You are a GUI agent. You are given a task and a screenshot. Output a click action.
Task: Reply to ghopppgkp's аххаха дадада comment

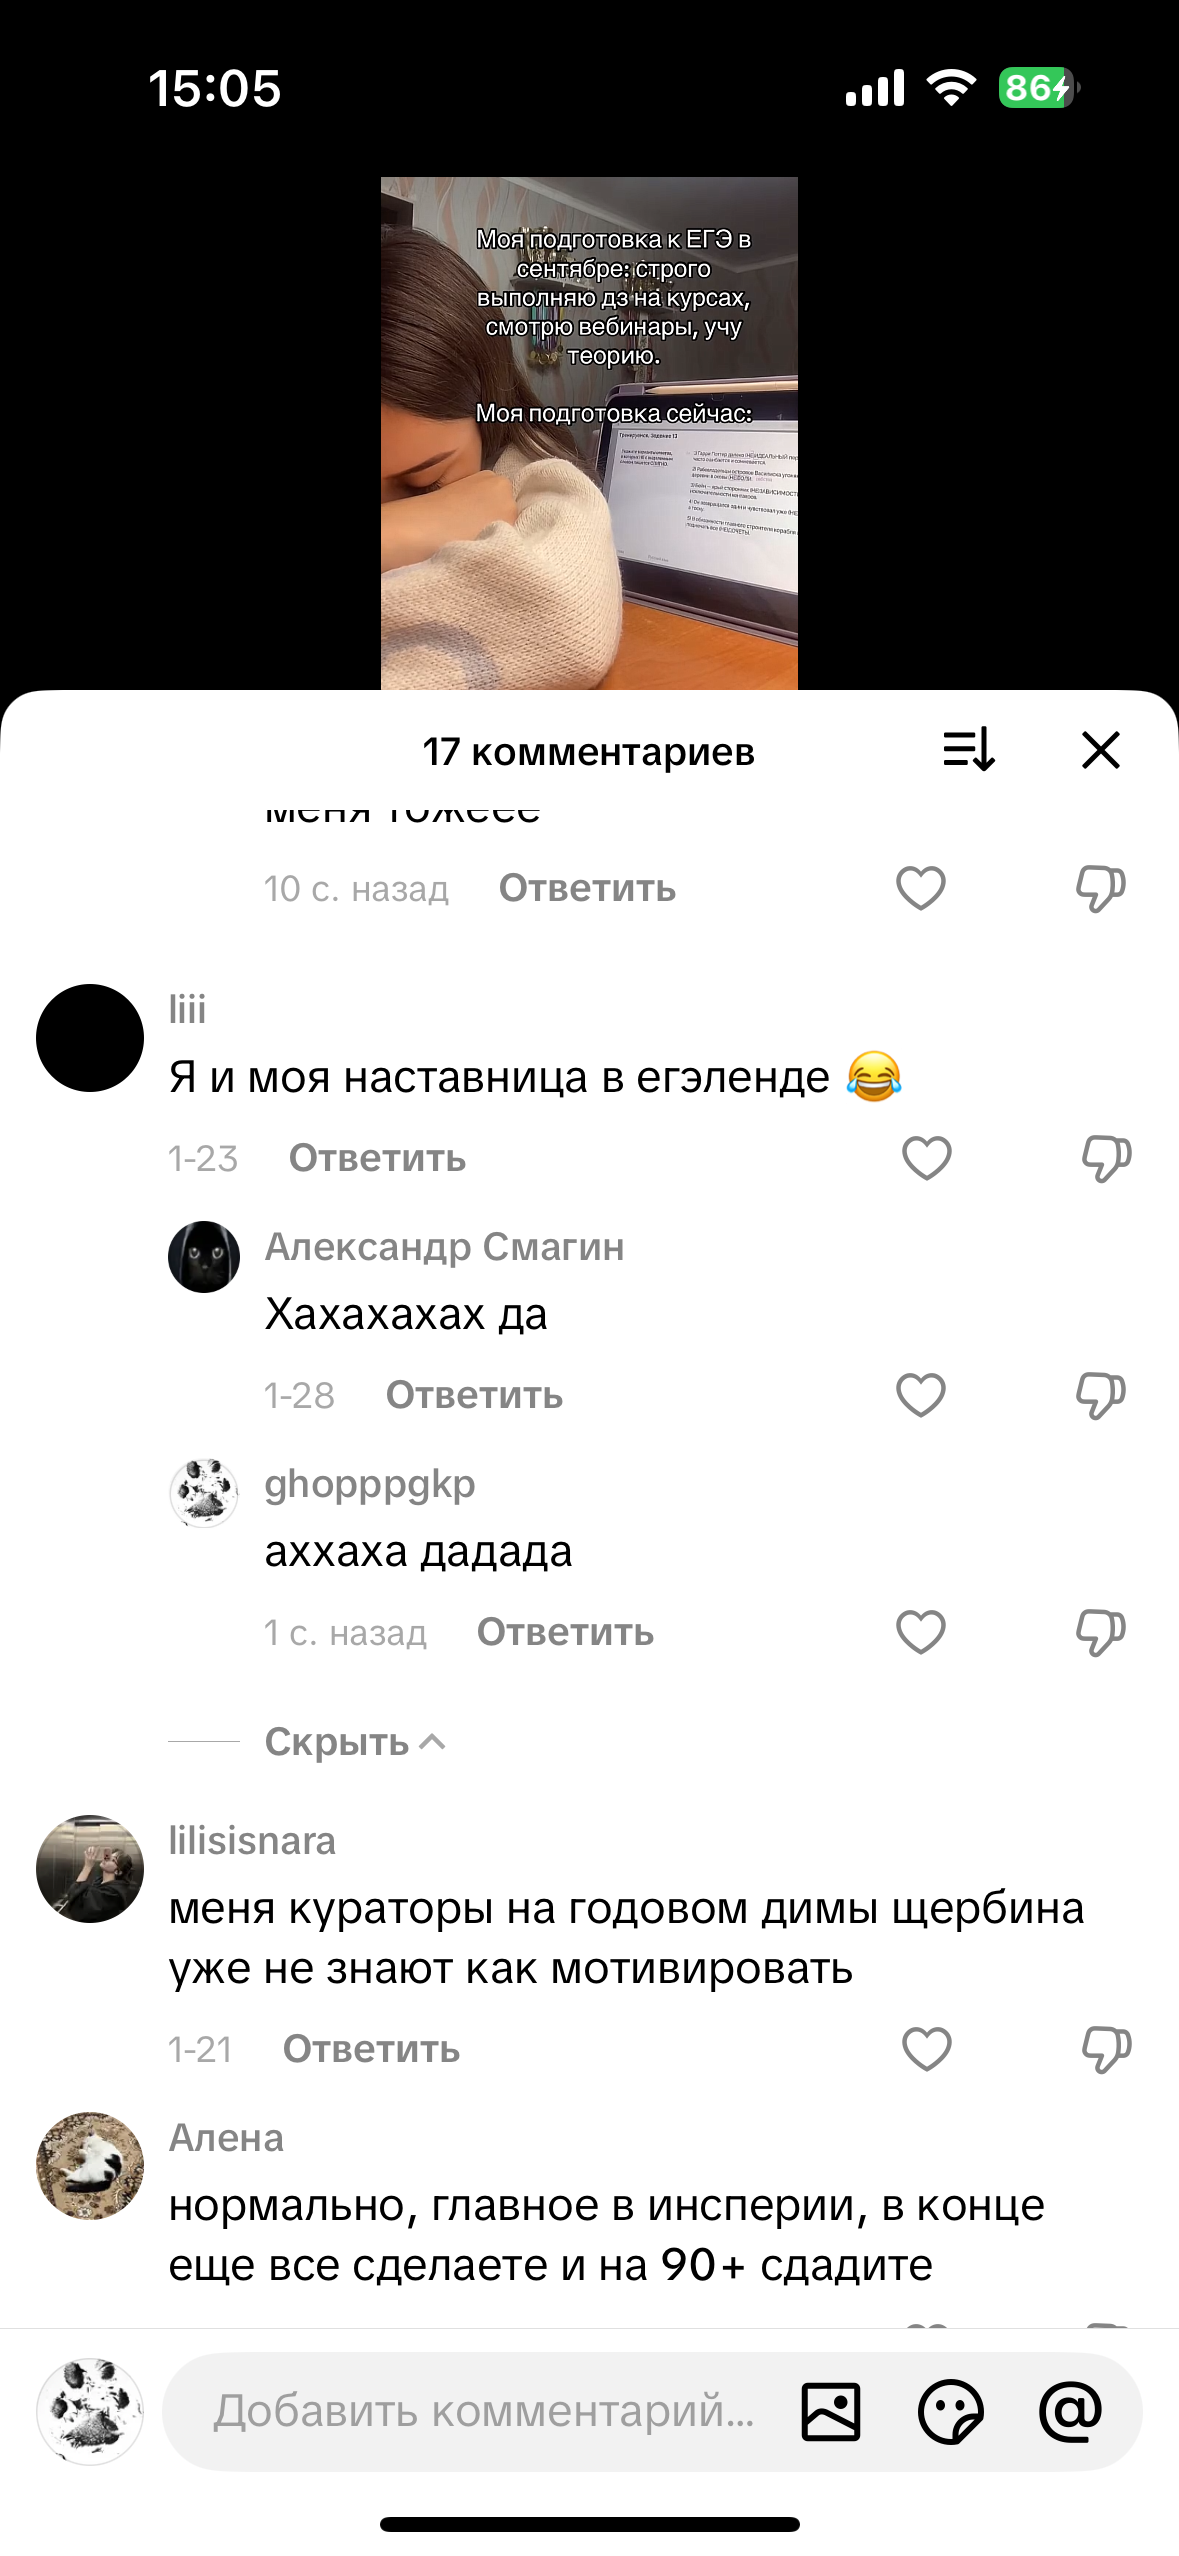(x=565, y=1632)
